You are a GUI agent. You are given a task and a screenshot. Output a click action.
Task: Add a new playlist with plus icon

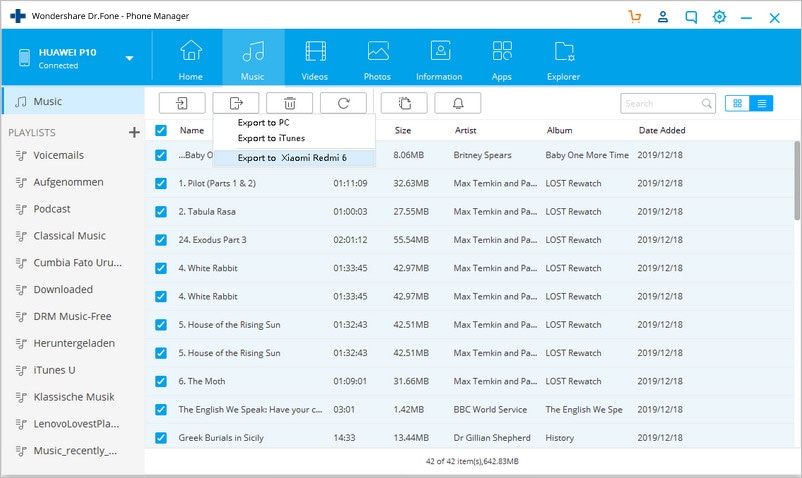coord(134,132)
